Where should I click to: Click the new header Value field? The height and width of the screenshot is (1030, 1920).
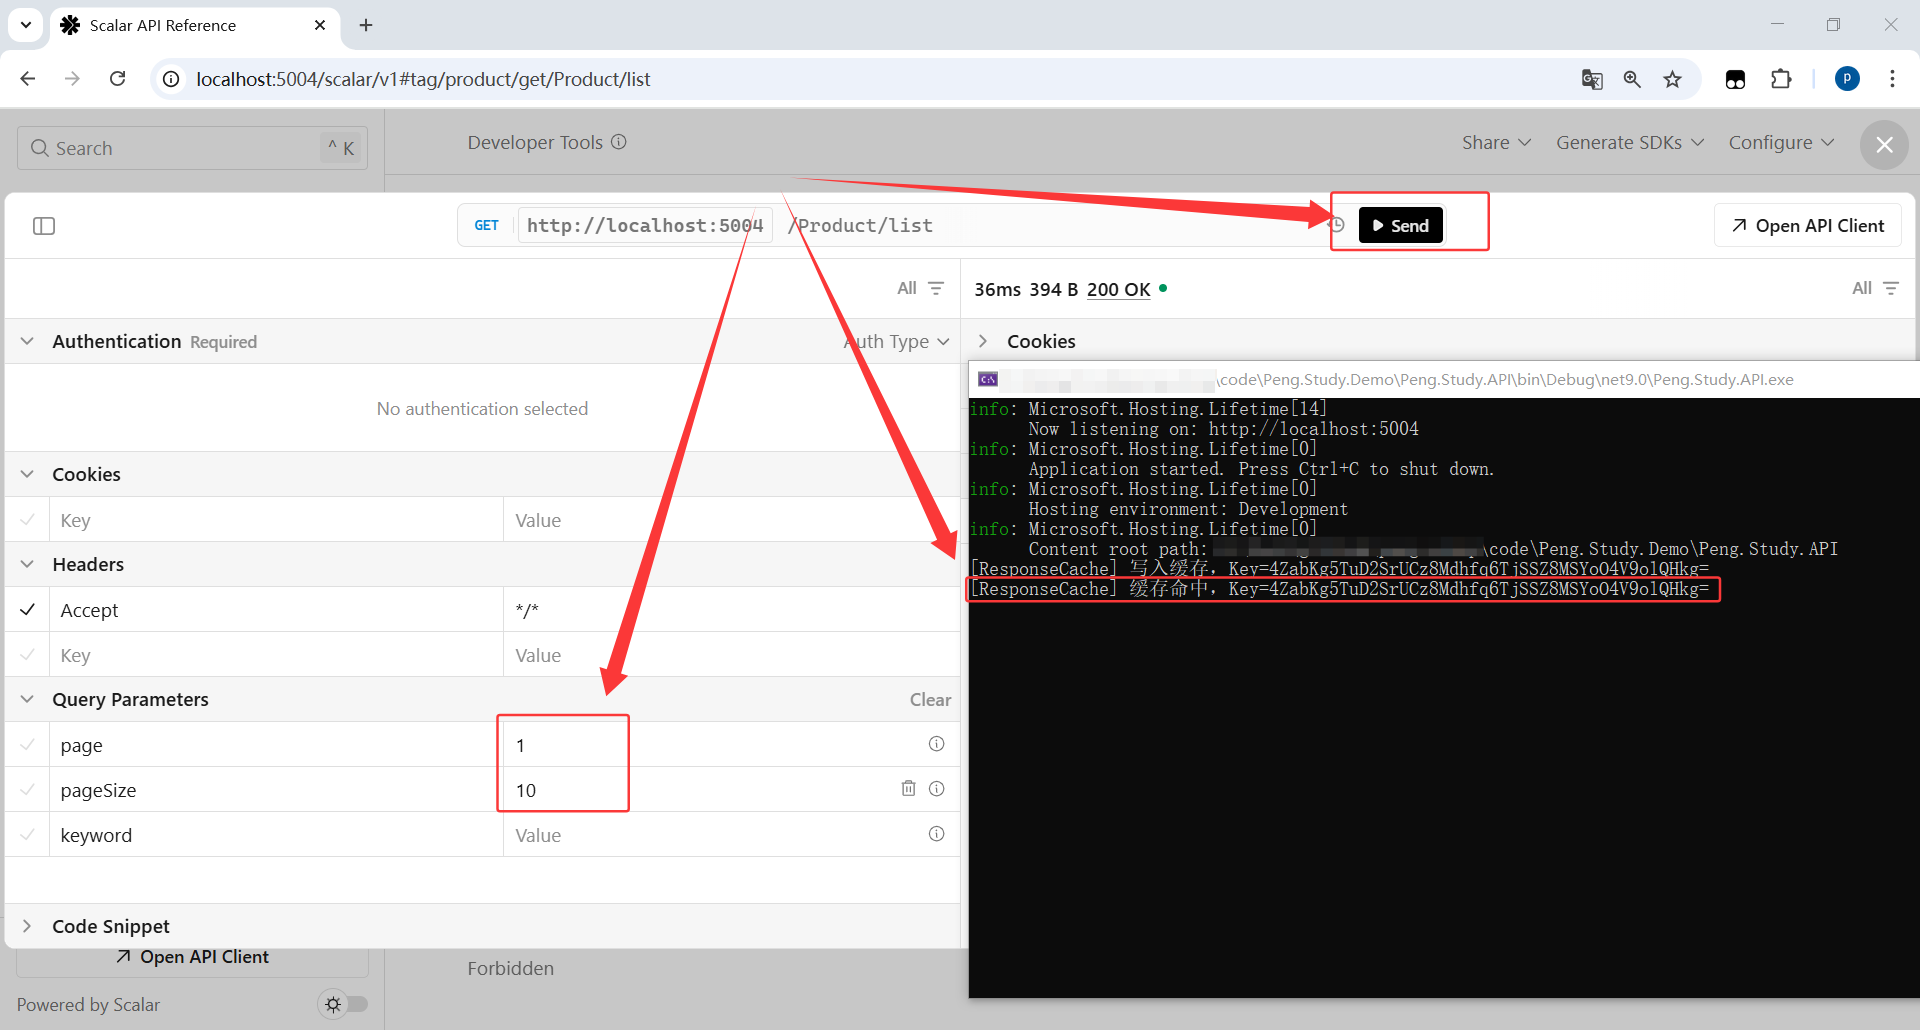pyautogui.click(x=731, y=655)
